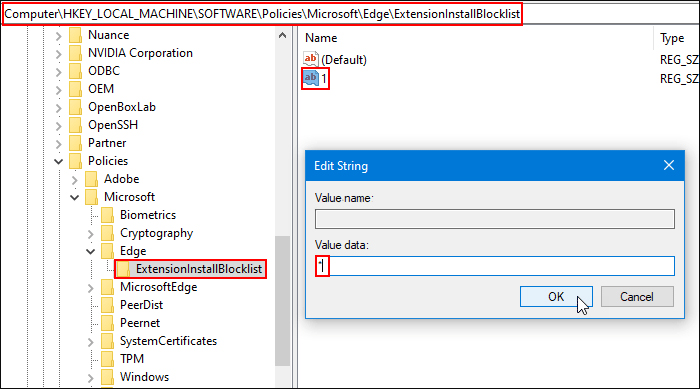Expand the MicrosoftEdge key
This screenshot has width=700, height=389.
coord(91,288)
